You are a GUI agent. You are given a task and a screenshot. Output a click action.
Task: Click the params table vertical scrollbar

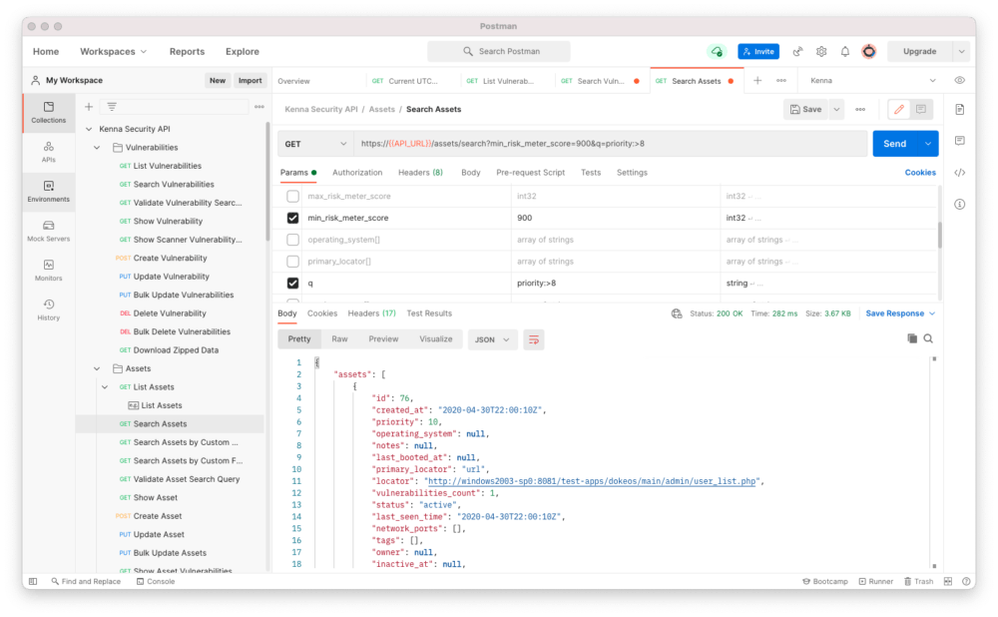[x=939, y=235]
